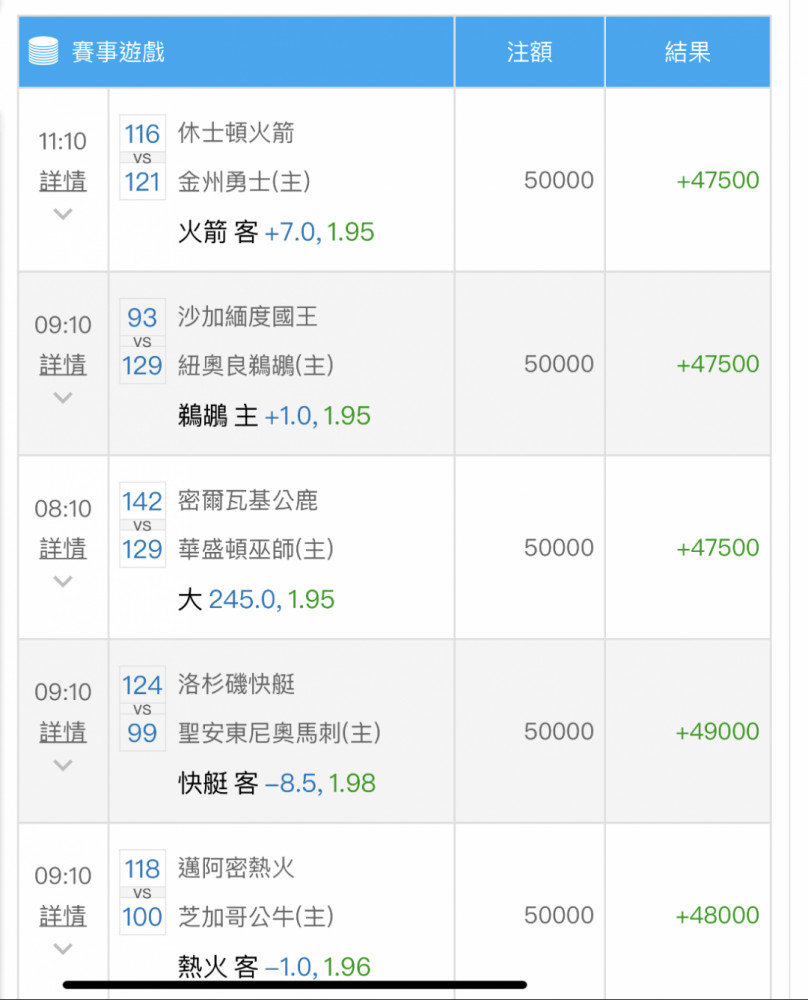Select the 注額 column header
This screenshot has width=808, height=1000.
pos(529,52)
